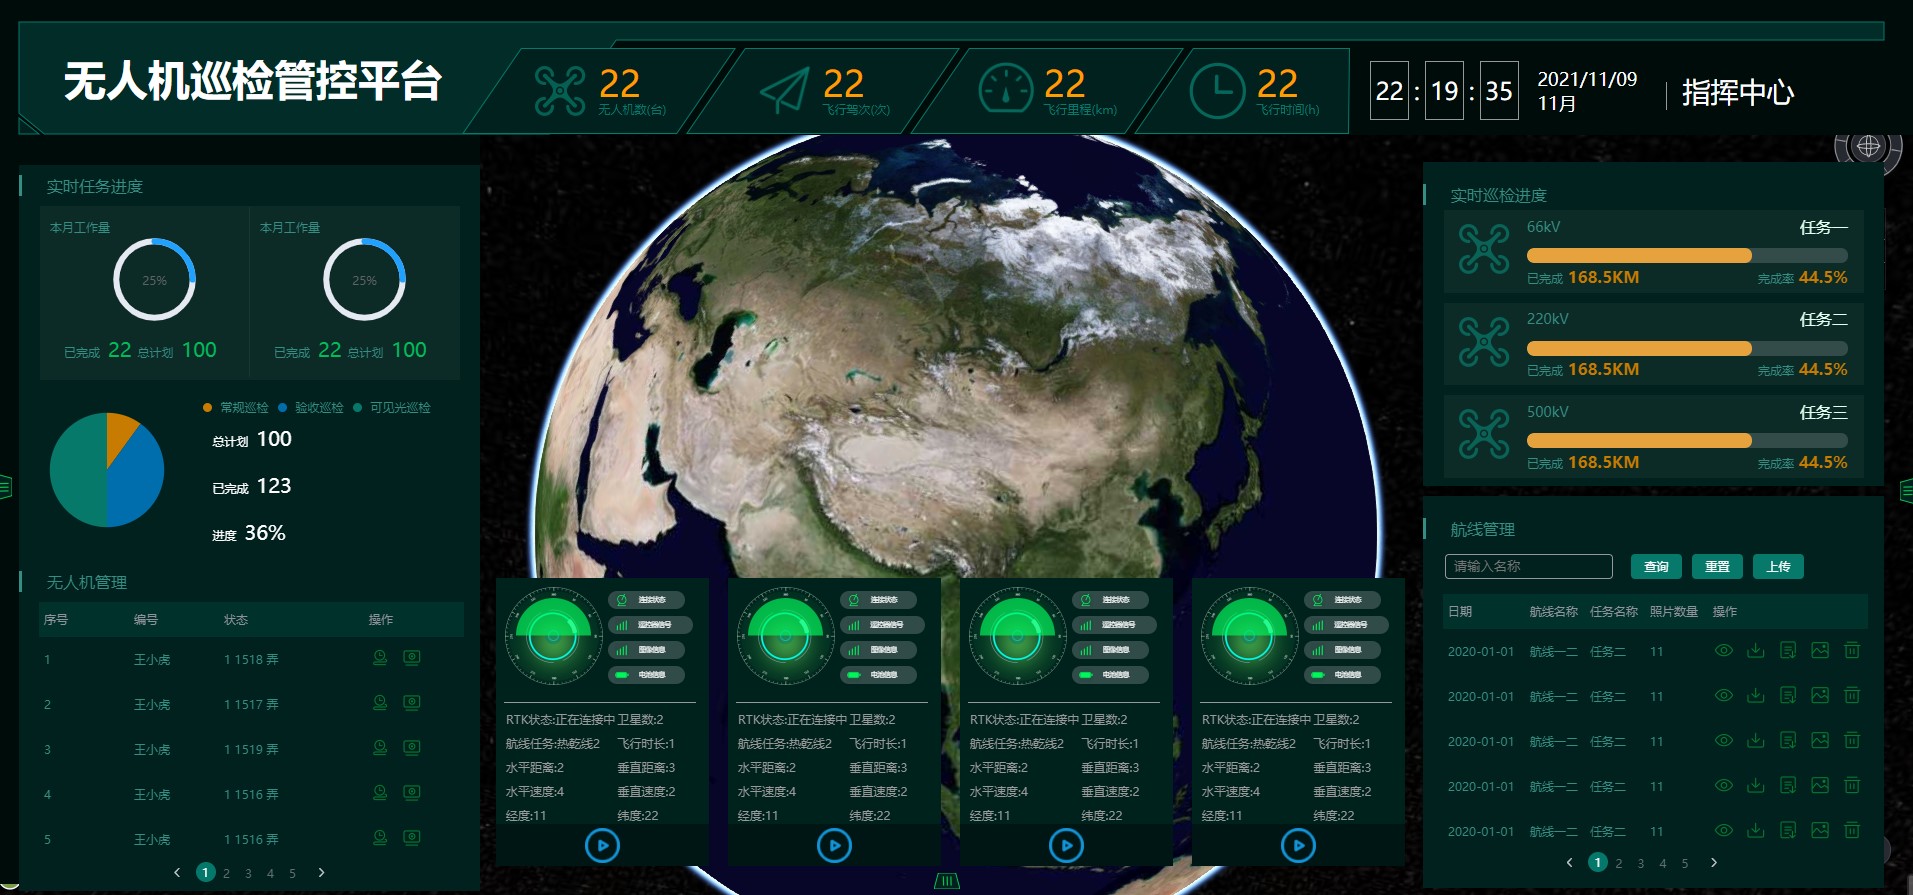Focus the 请输入名称 route name field

(1529, 567)
